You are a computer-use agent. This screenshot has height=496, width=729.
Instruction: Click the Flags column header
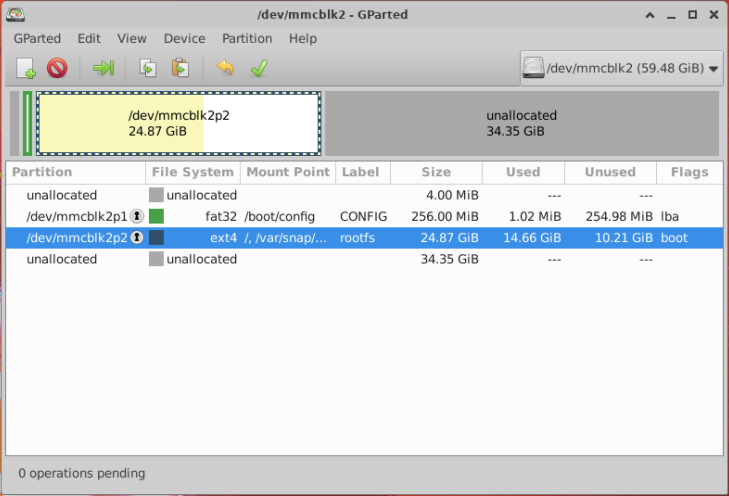coord(690,172)
